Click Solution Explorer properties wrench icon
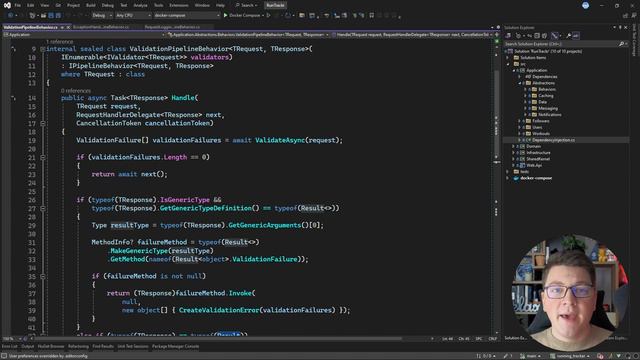This screenshot has width=640, height=360. 568,36
